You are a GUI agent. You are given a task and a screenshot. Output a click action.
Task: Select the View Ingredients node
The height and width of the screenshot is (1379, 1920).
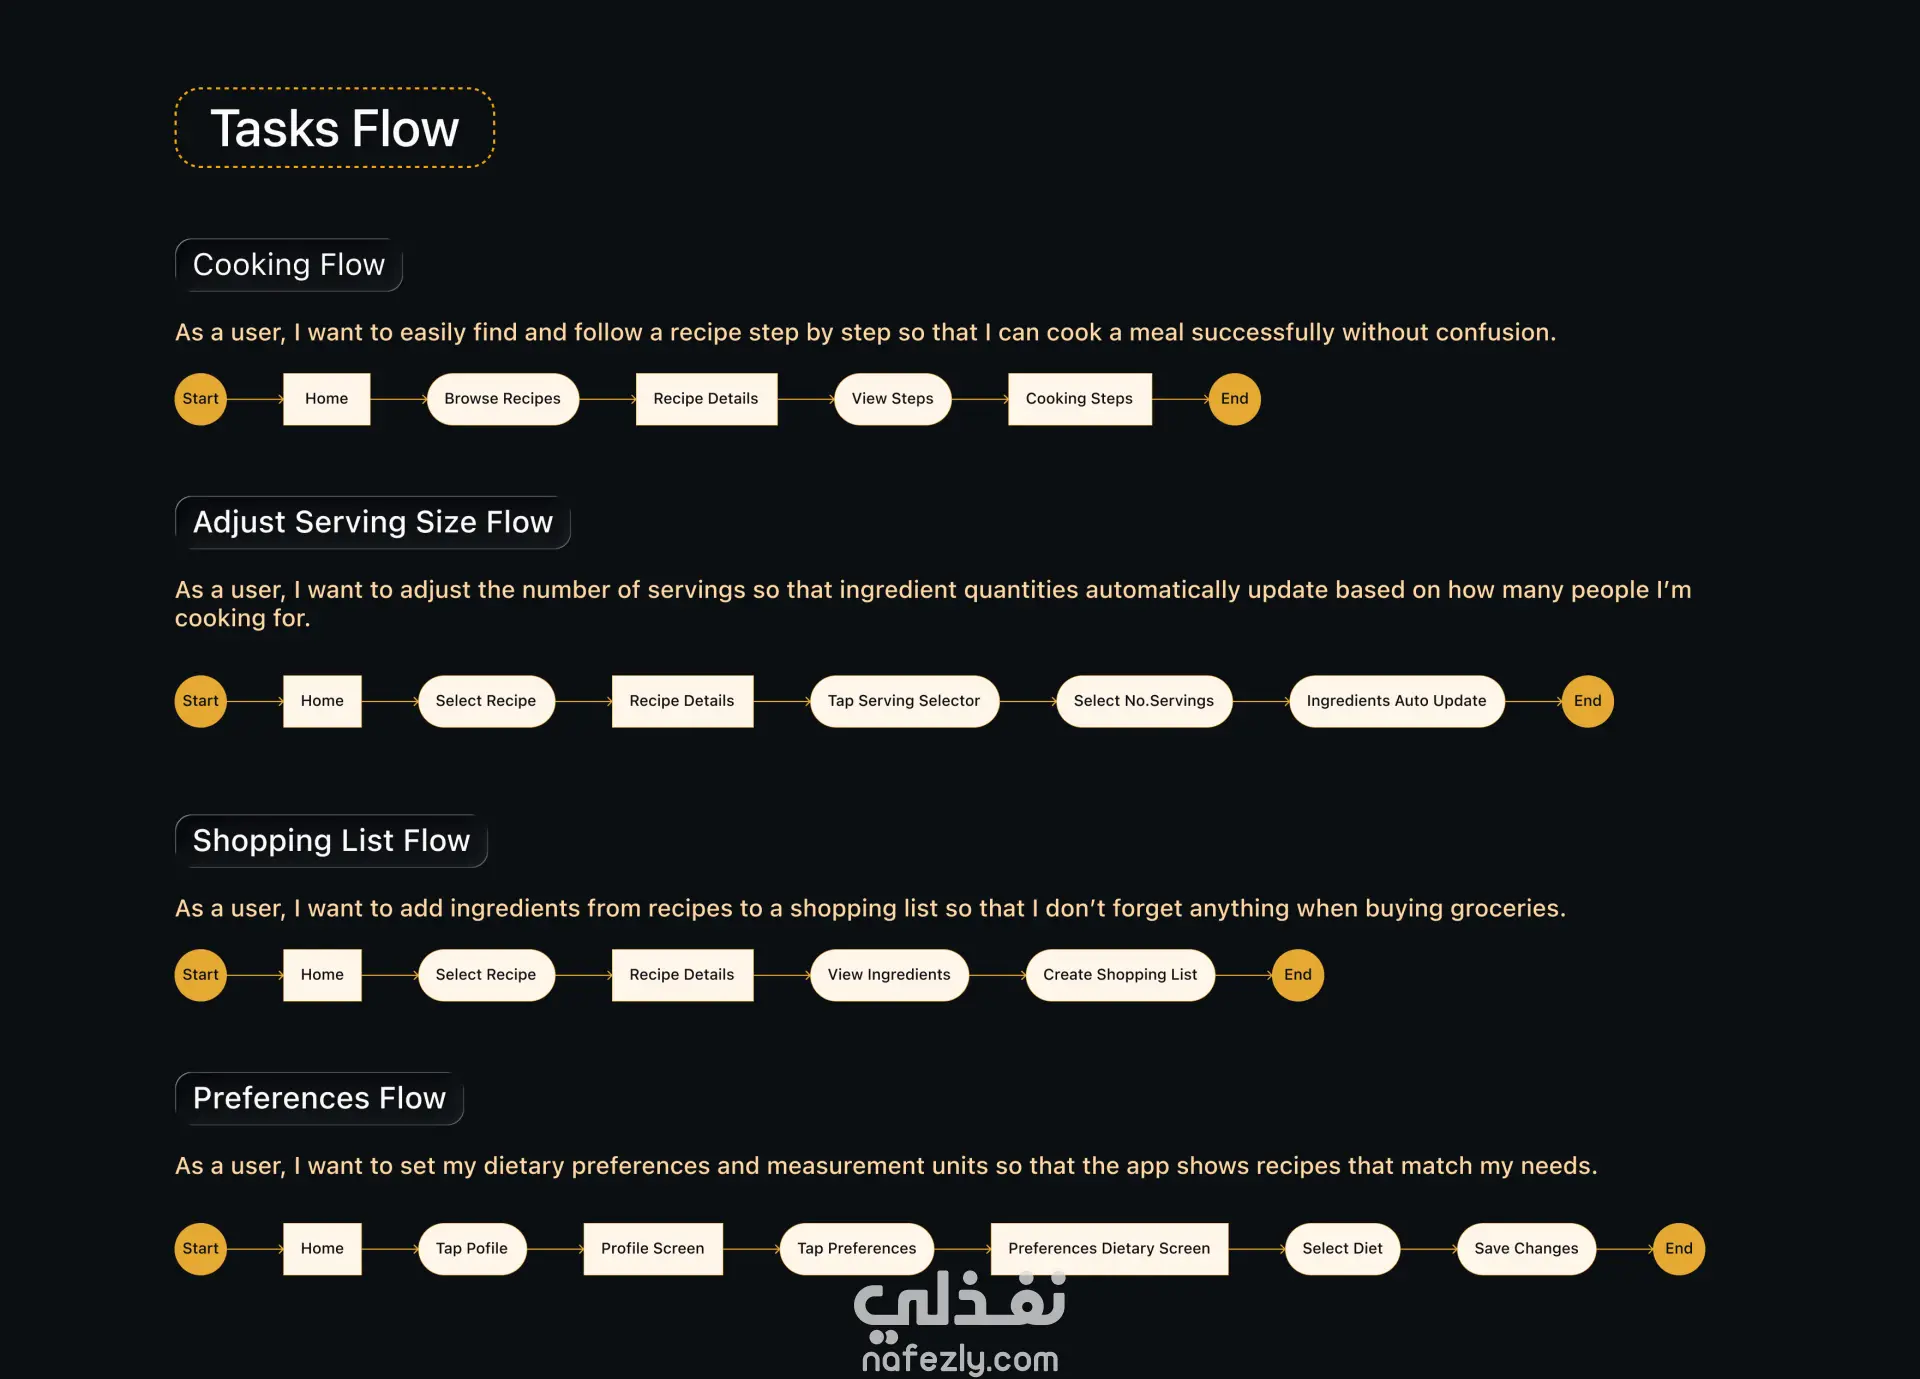click(889, 975)
